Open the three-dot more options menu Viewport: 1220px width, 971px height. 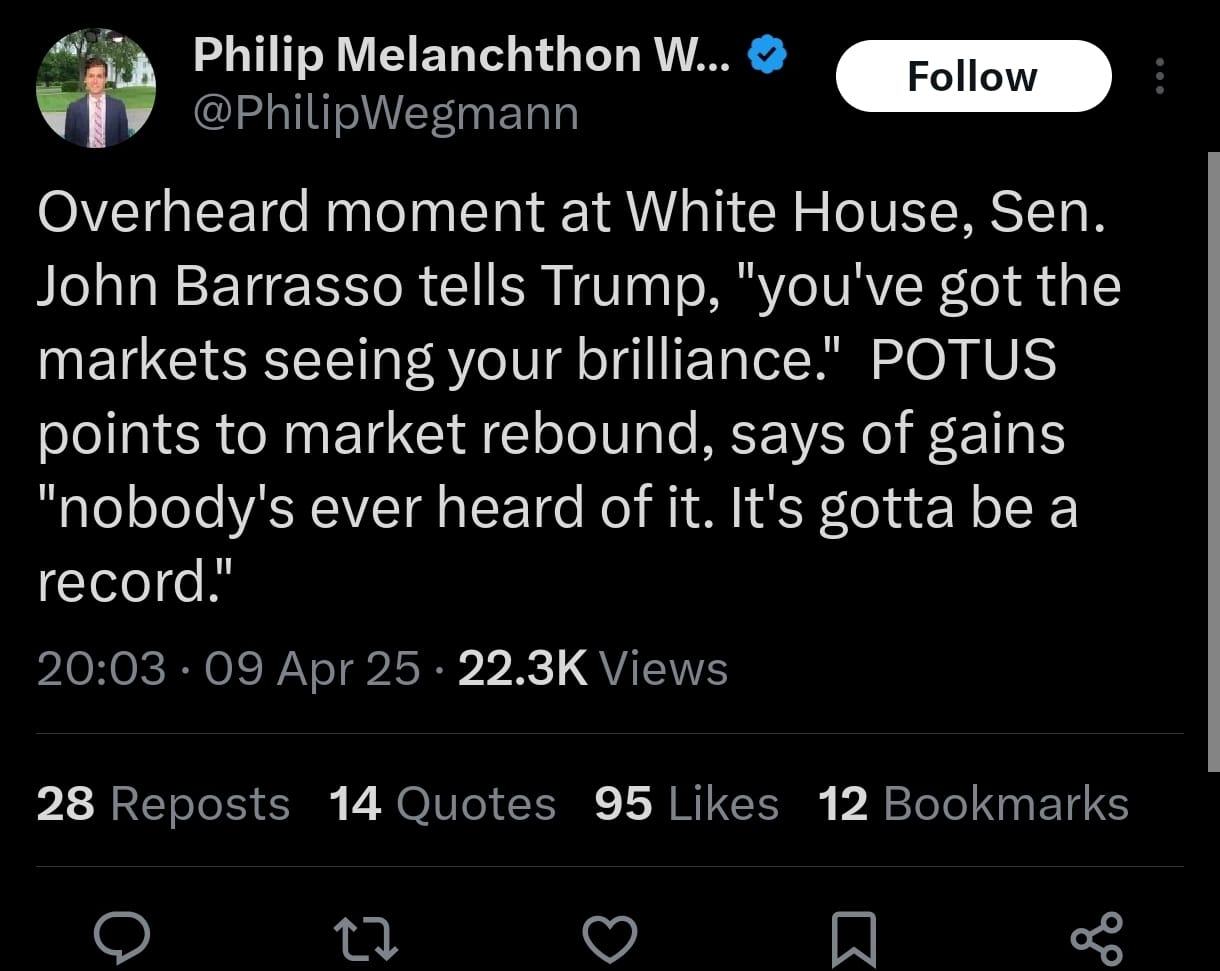(x=1159, y=76)
